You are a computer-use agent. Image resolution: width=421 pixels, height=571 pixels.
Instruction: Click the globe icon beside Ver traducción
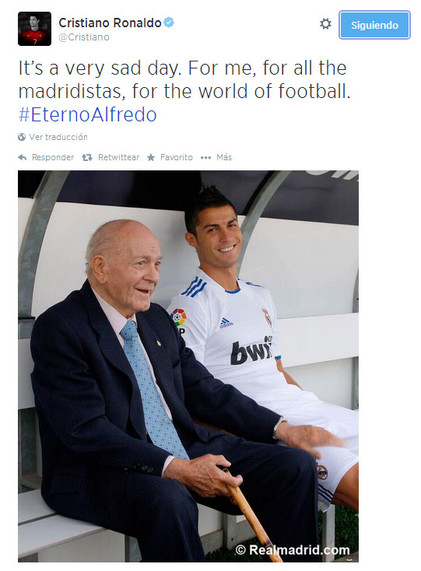(22, 137)
